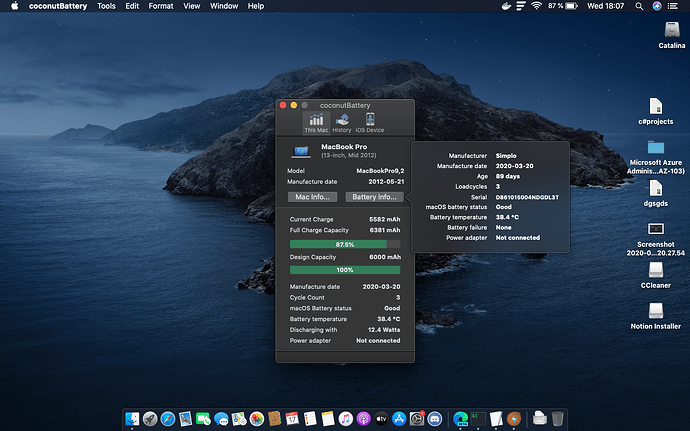Click the Wi-Fi status icon

pyautogui.click(x=536, y=6)
